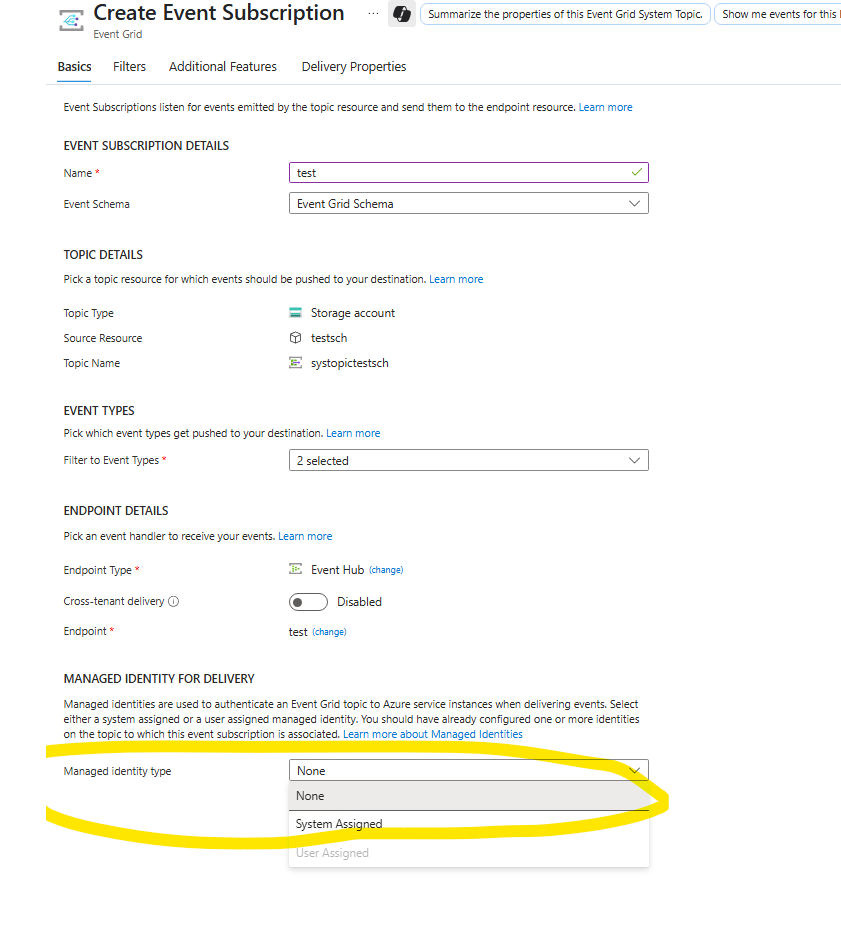Follow Learn more link under Event Types
The image size is (841, 935).
(x=353, y=433)
